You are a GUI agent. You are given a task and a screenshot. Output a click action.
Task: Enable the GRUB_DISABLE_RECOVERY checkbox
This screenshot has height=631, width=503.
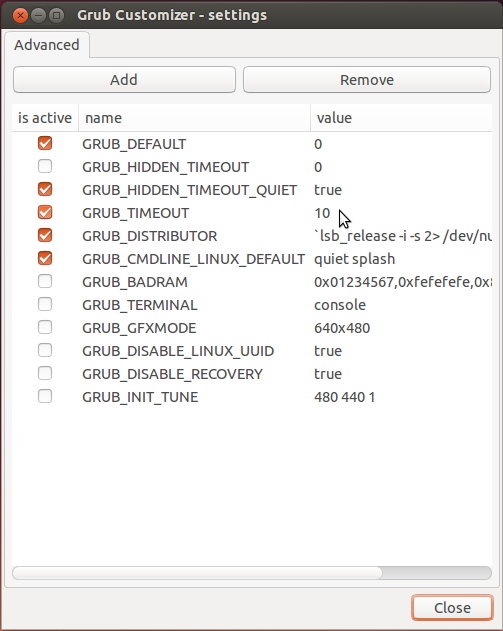click(45, 373)
